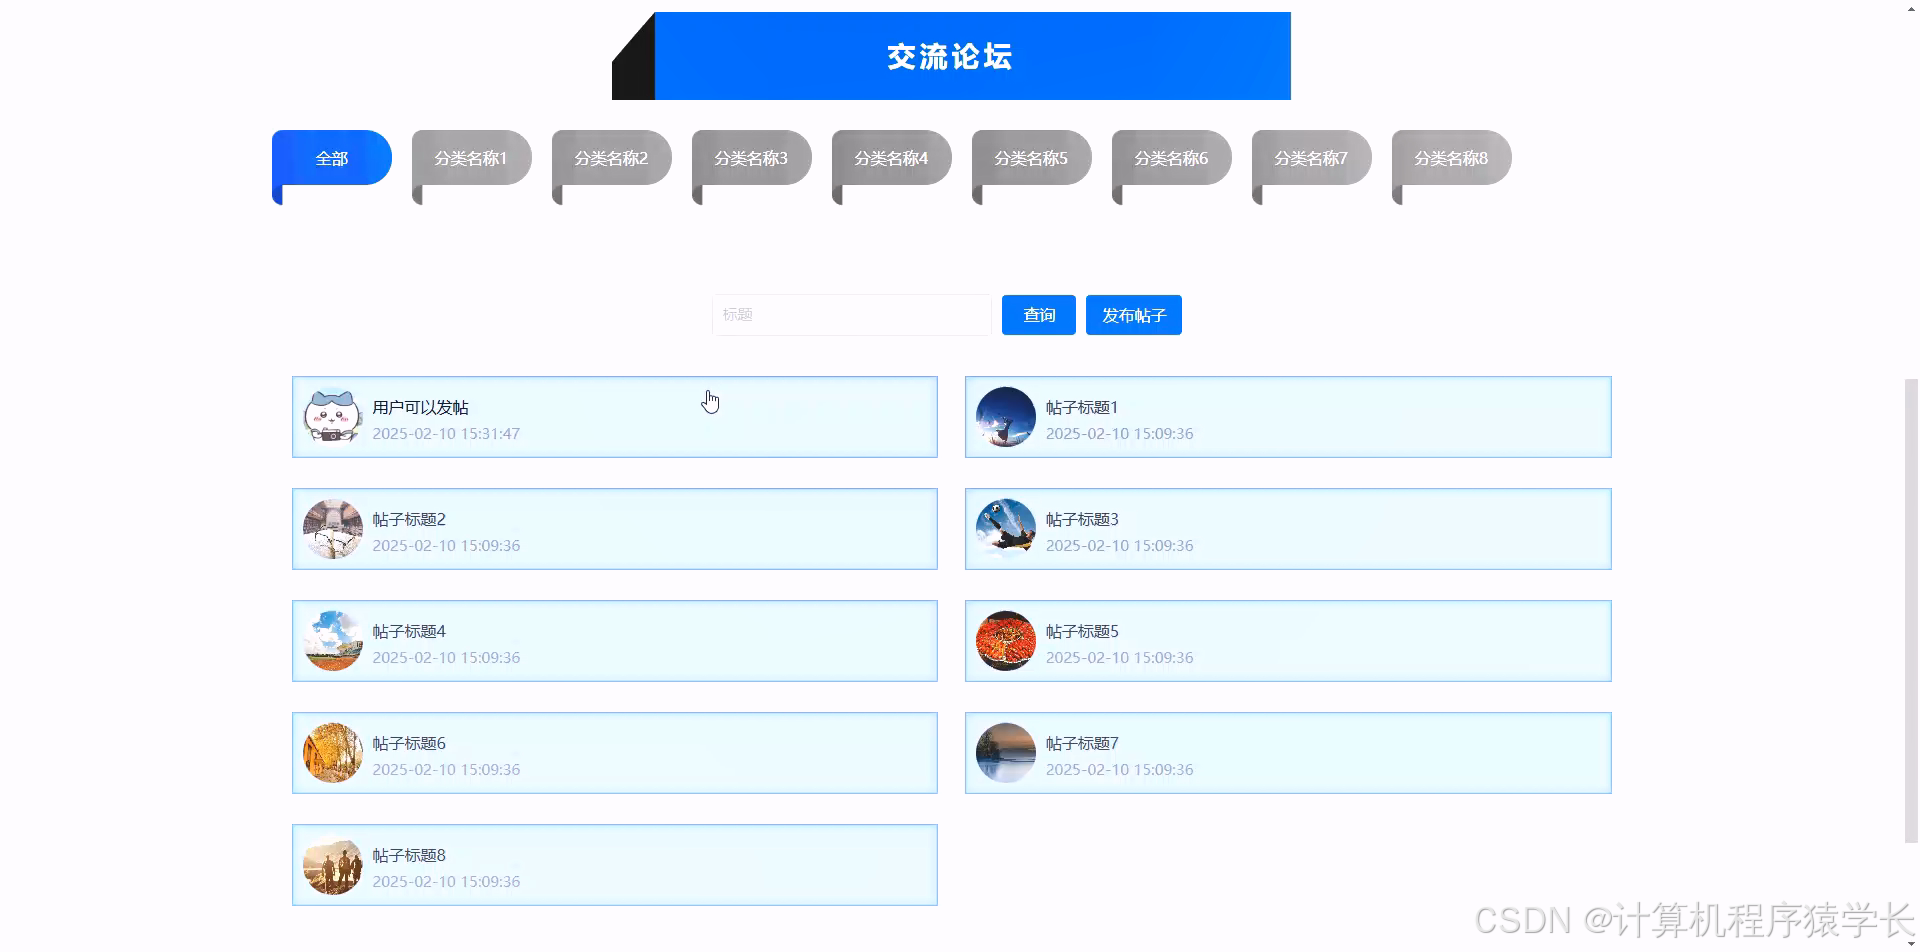Show posts in 分类名称6
The width and height of the screenshot is (1920, 952).
coord(1172,158)
